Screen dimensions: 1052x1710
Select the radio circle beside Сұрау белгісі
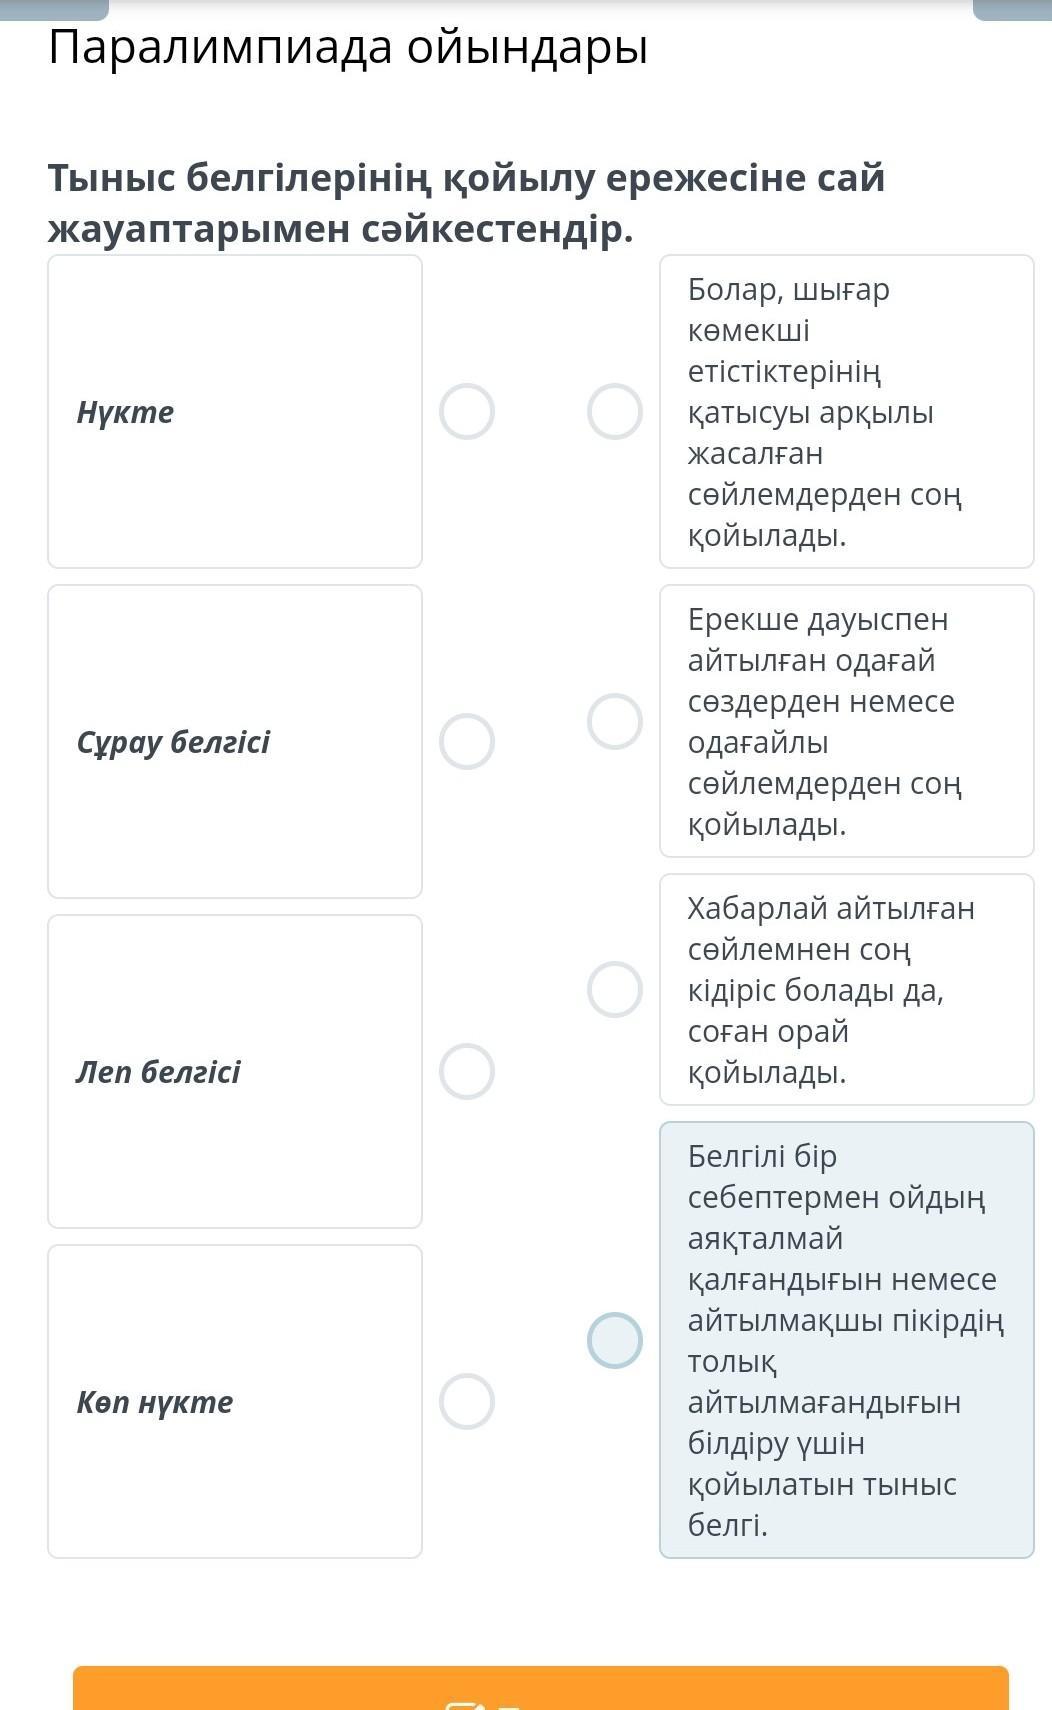[467, 741]
